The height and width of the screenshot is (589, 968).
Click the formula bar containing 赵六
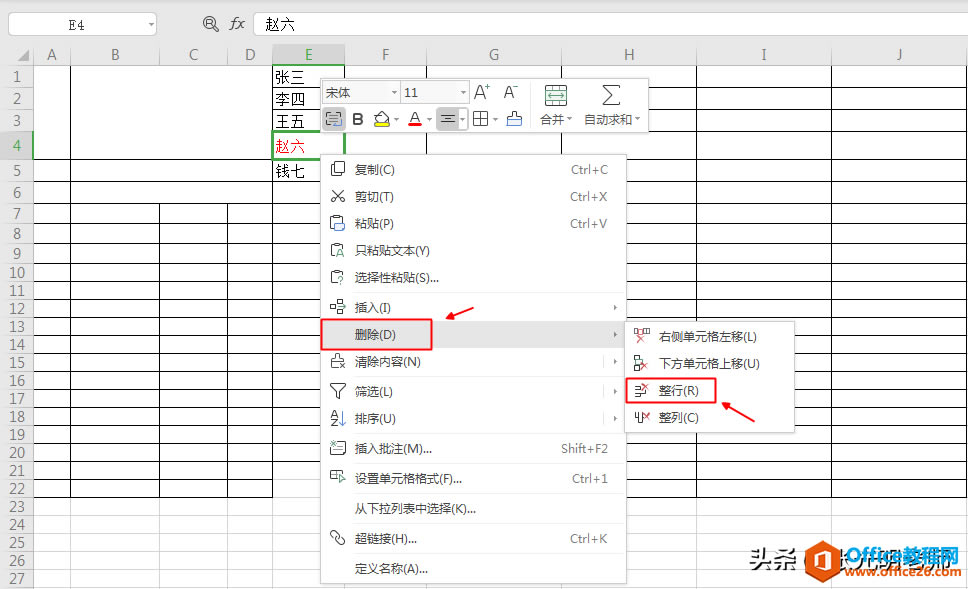610,24
